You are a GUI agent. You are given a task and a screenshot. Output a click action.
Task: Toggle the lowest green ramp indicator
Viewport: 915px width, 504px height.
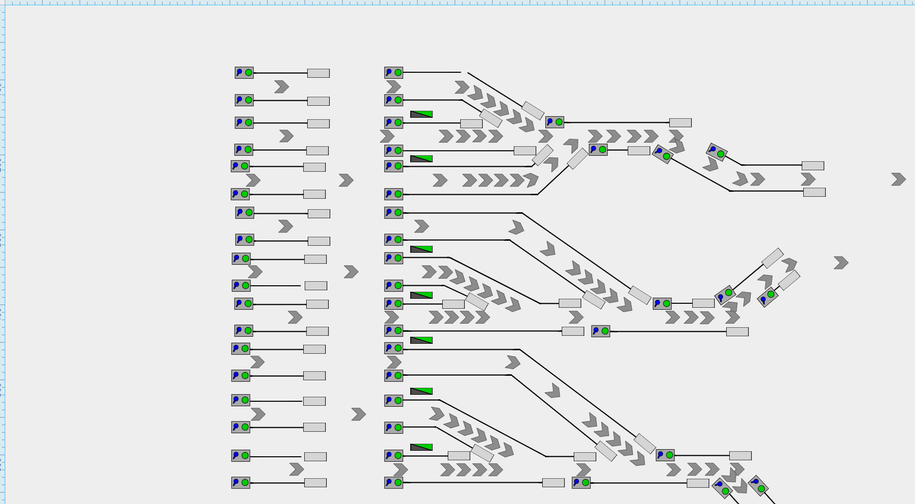(x=421, y=447)
